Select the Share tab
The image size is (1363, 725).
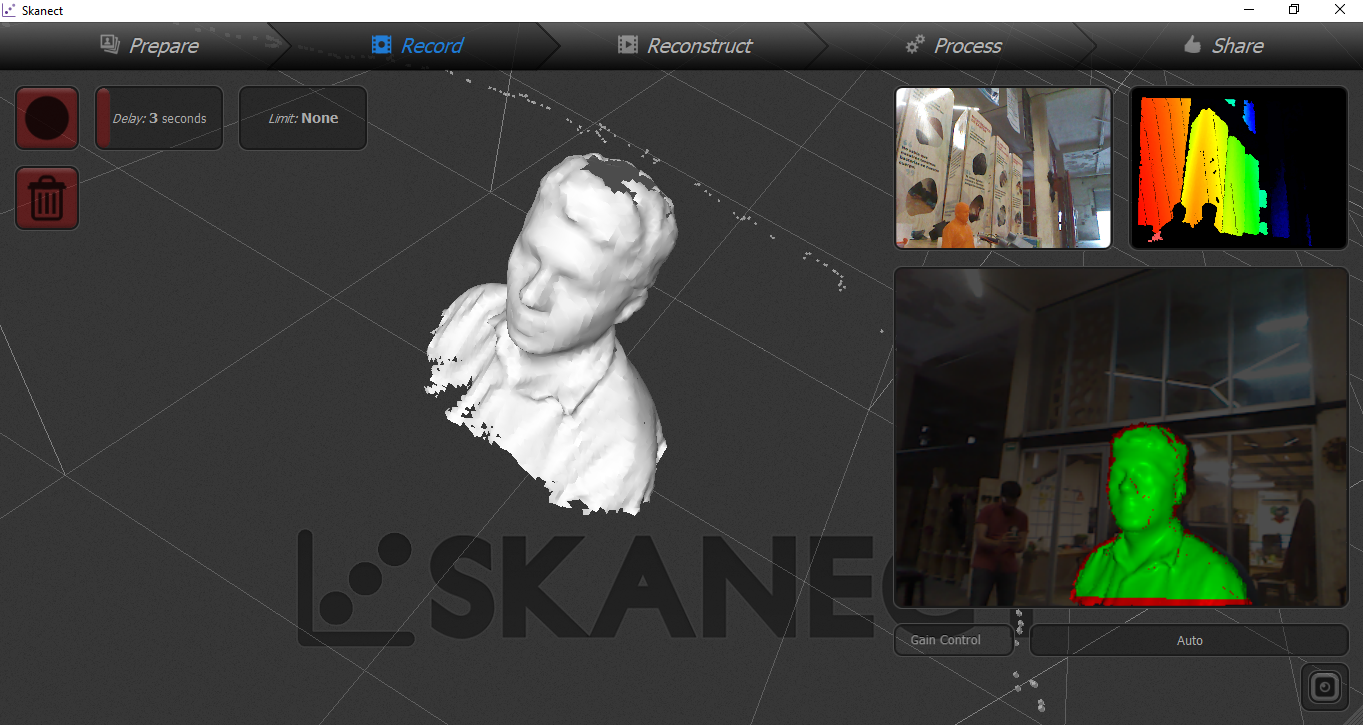1223,45
